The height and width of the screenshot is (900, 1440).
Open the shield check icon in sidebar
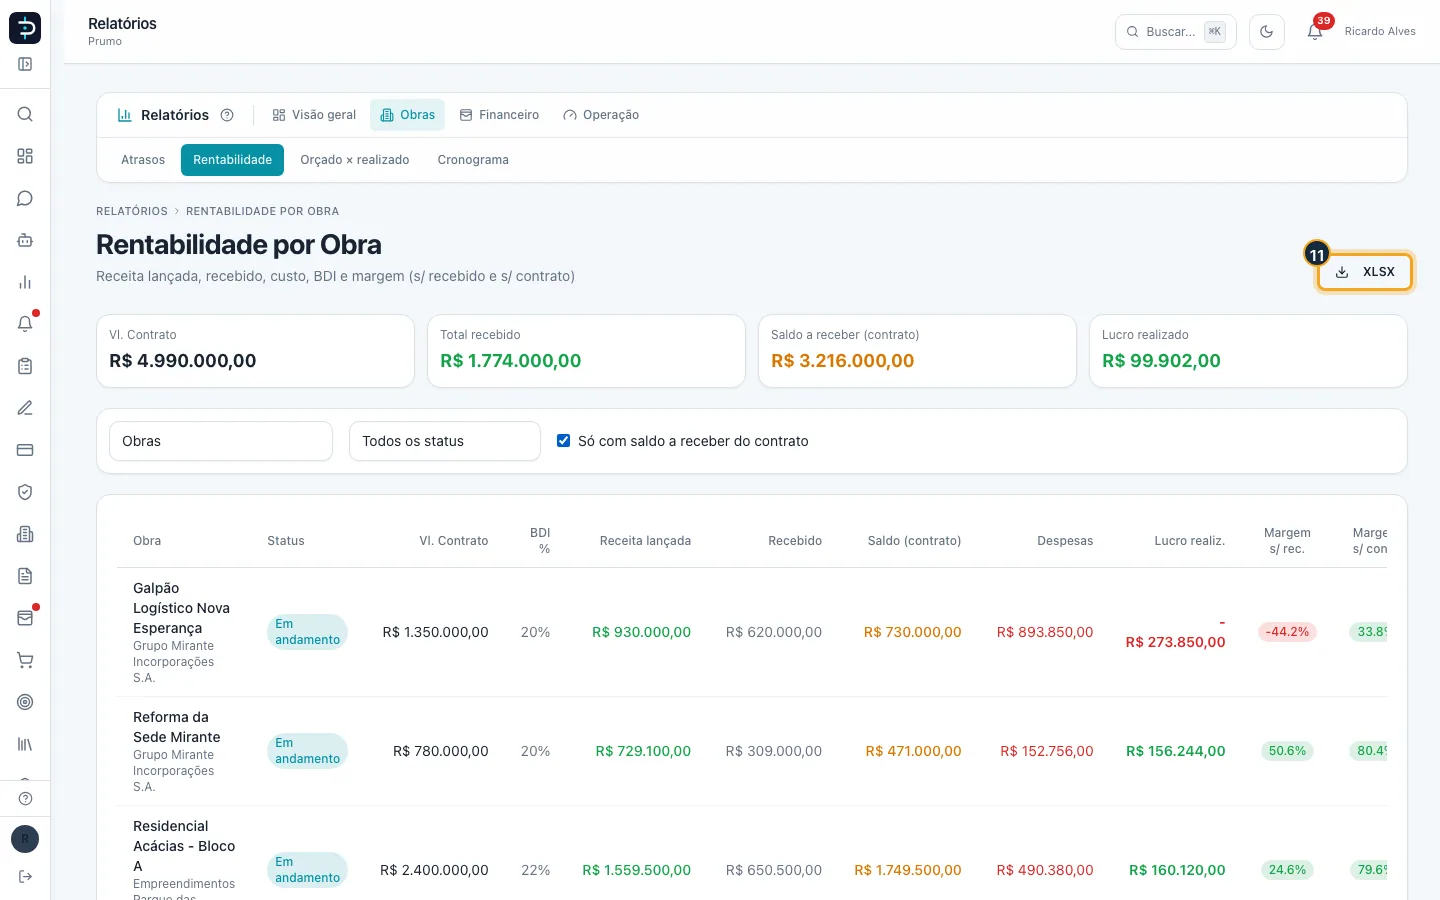(x=25, y=492)
